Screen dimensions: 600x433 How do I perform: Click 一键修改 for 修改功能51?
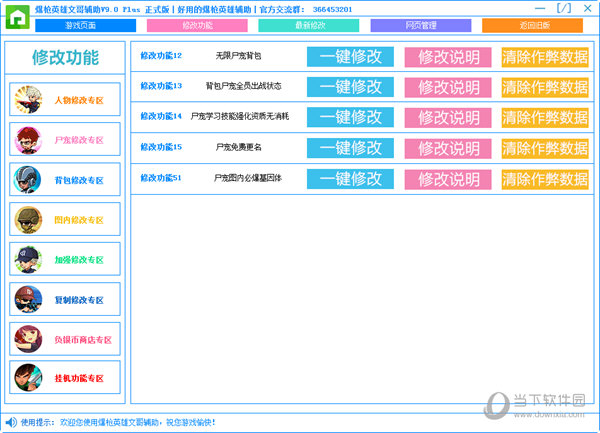[350, 179]
